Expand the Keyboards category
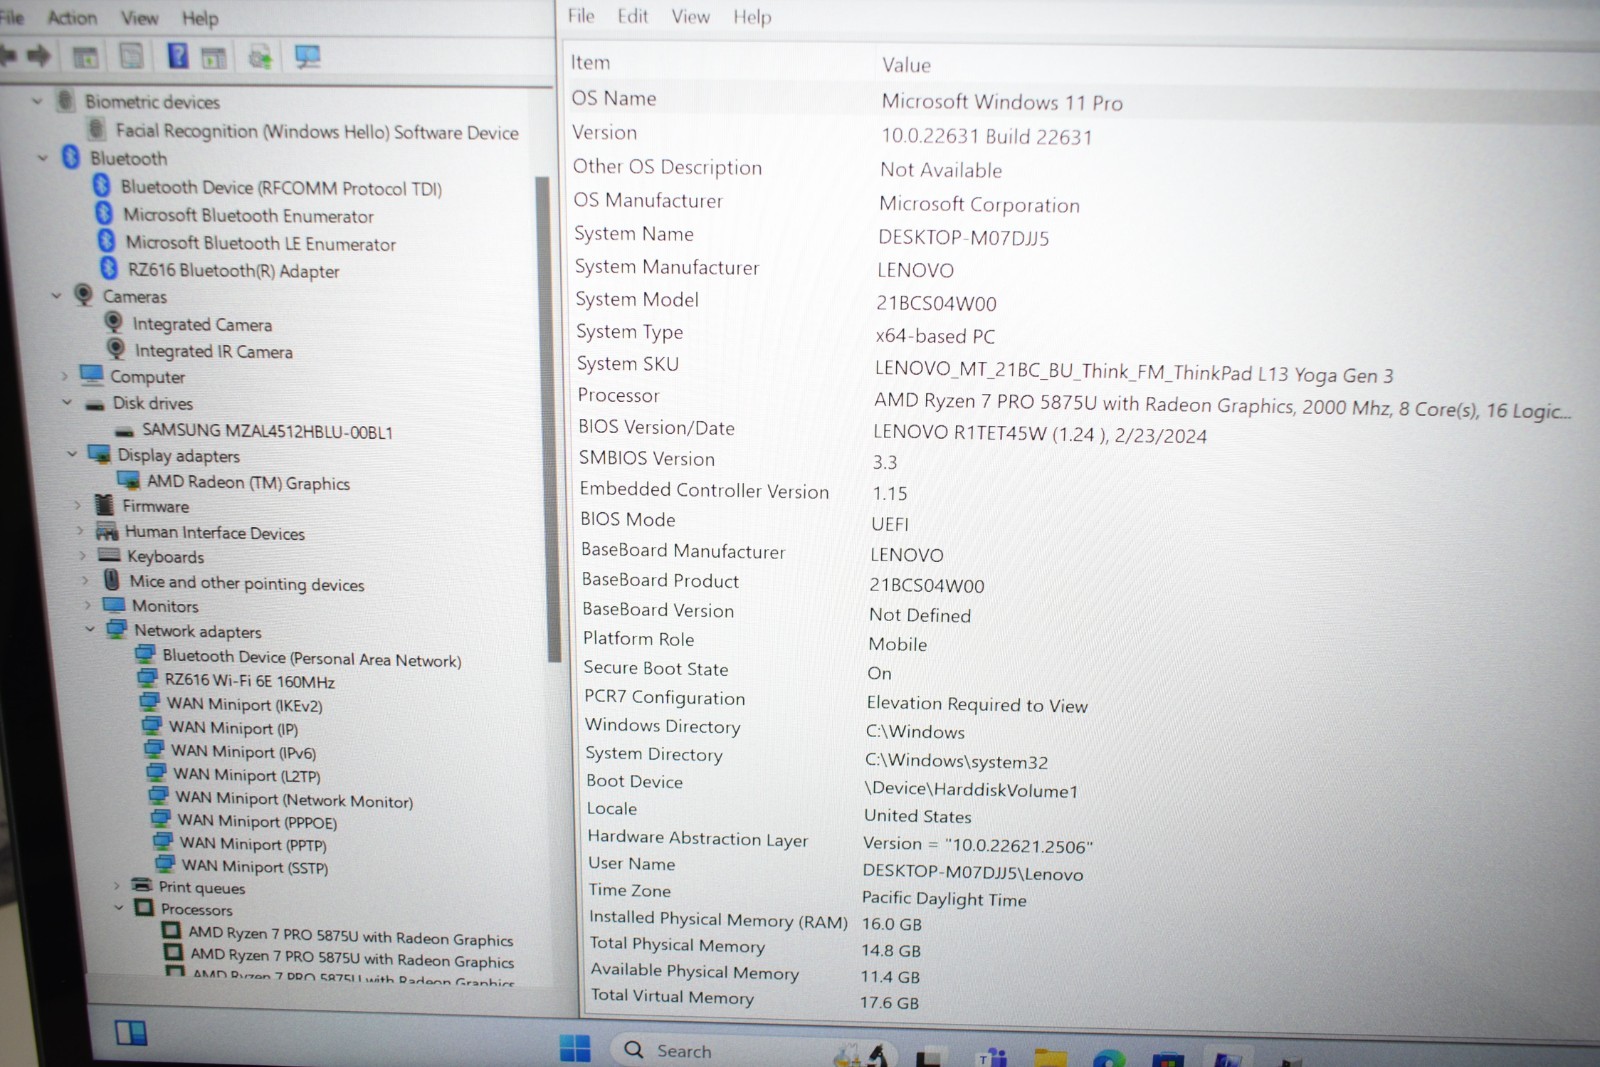The height and width of the screenshot is (1067, 1600). pos(82,555)
